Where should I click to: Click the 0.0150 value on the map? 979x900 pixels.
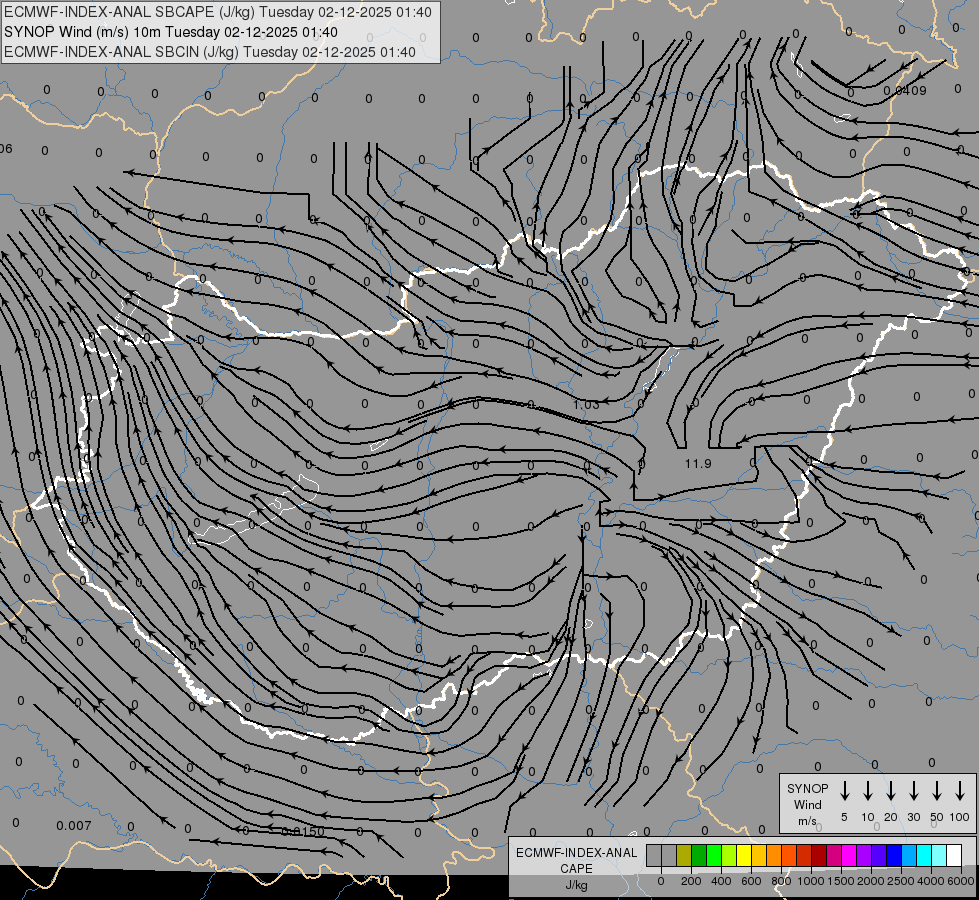[303, 831]
